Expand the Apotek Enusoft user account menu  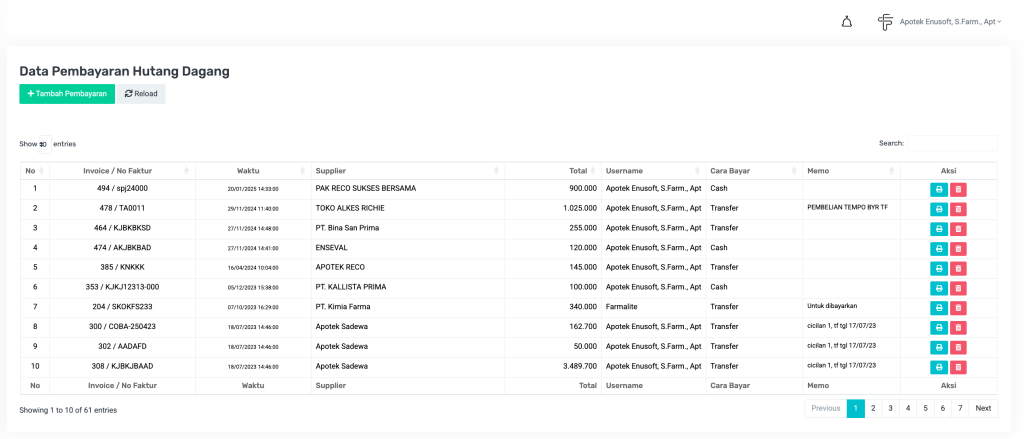[x=939, y=22]
